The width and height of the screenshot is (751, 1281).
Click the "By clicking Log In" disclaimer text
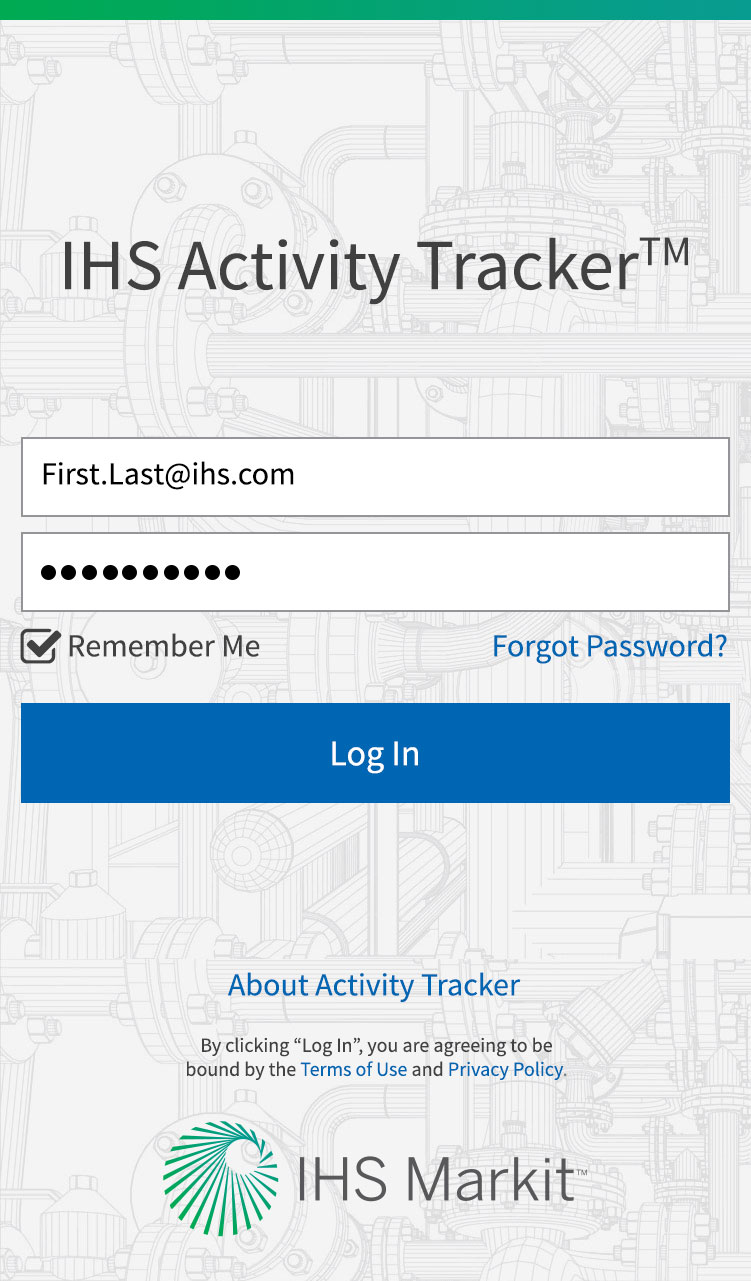[x=376, y=1045]
